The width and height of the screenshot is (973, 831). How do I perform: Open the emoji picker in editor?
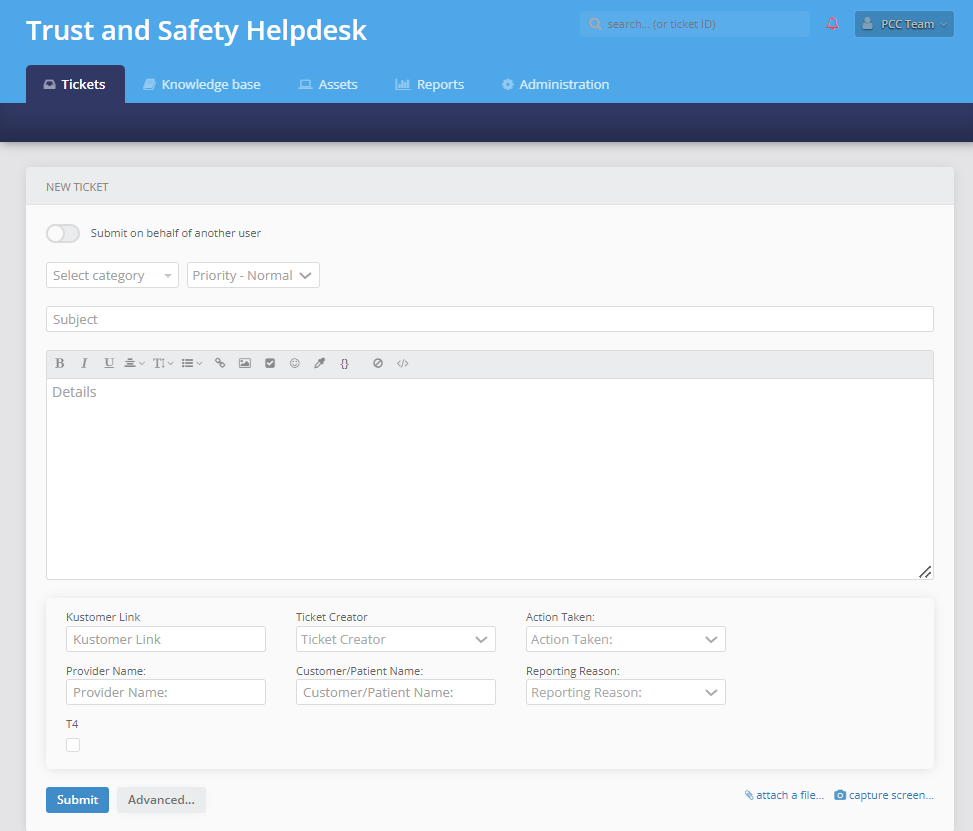(295, 364)
